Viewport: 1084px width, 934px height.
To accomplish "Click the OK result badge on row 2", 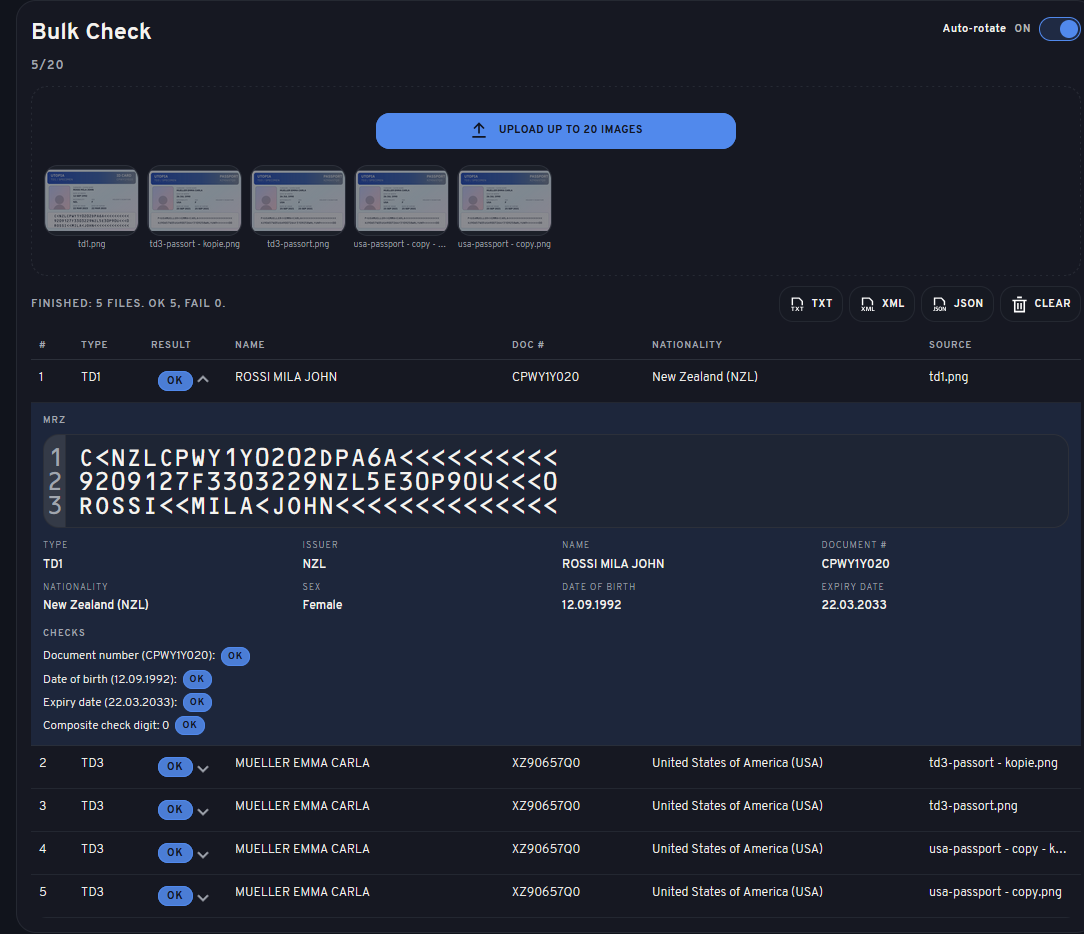I will [x=174, y=766].
